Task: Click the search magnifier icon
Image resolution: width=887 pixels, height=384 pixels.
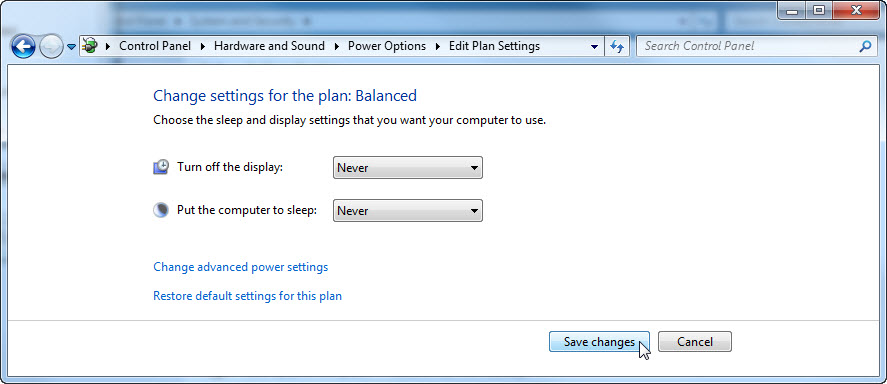Action: pos(865,46)
